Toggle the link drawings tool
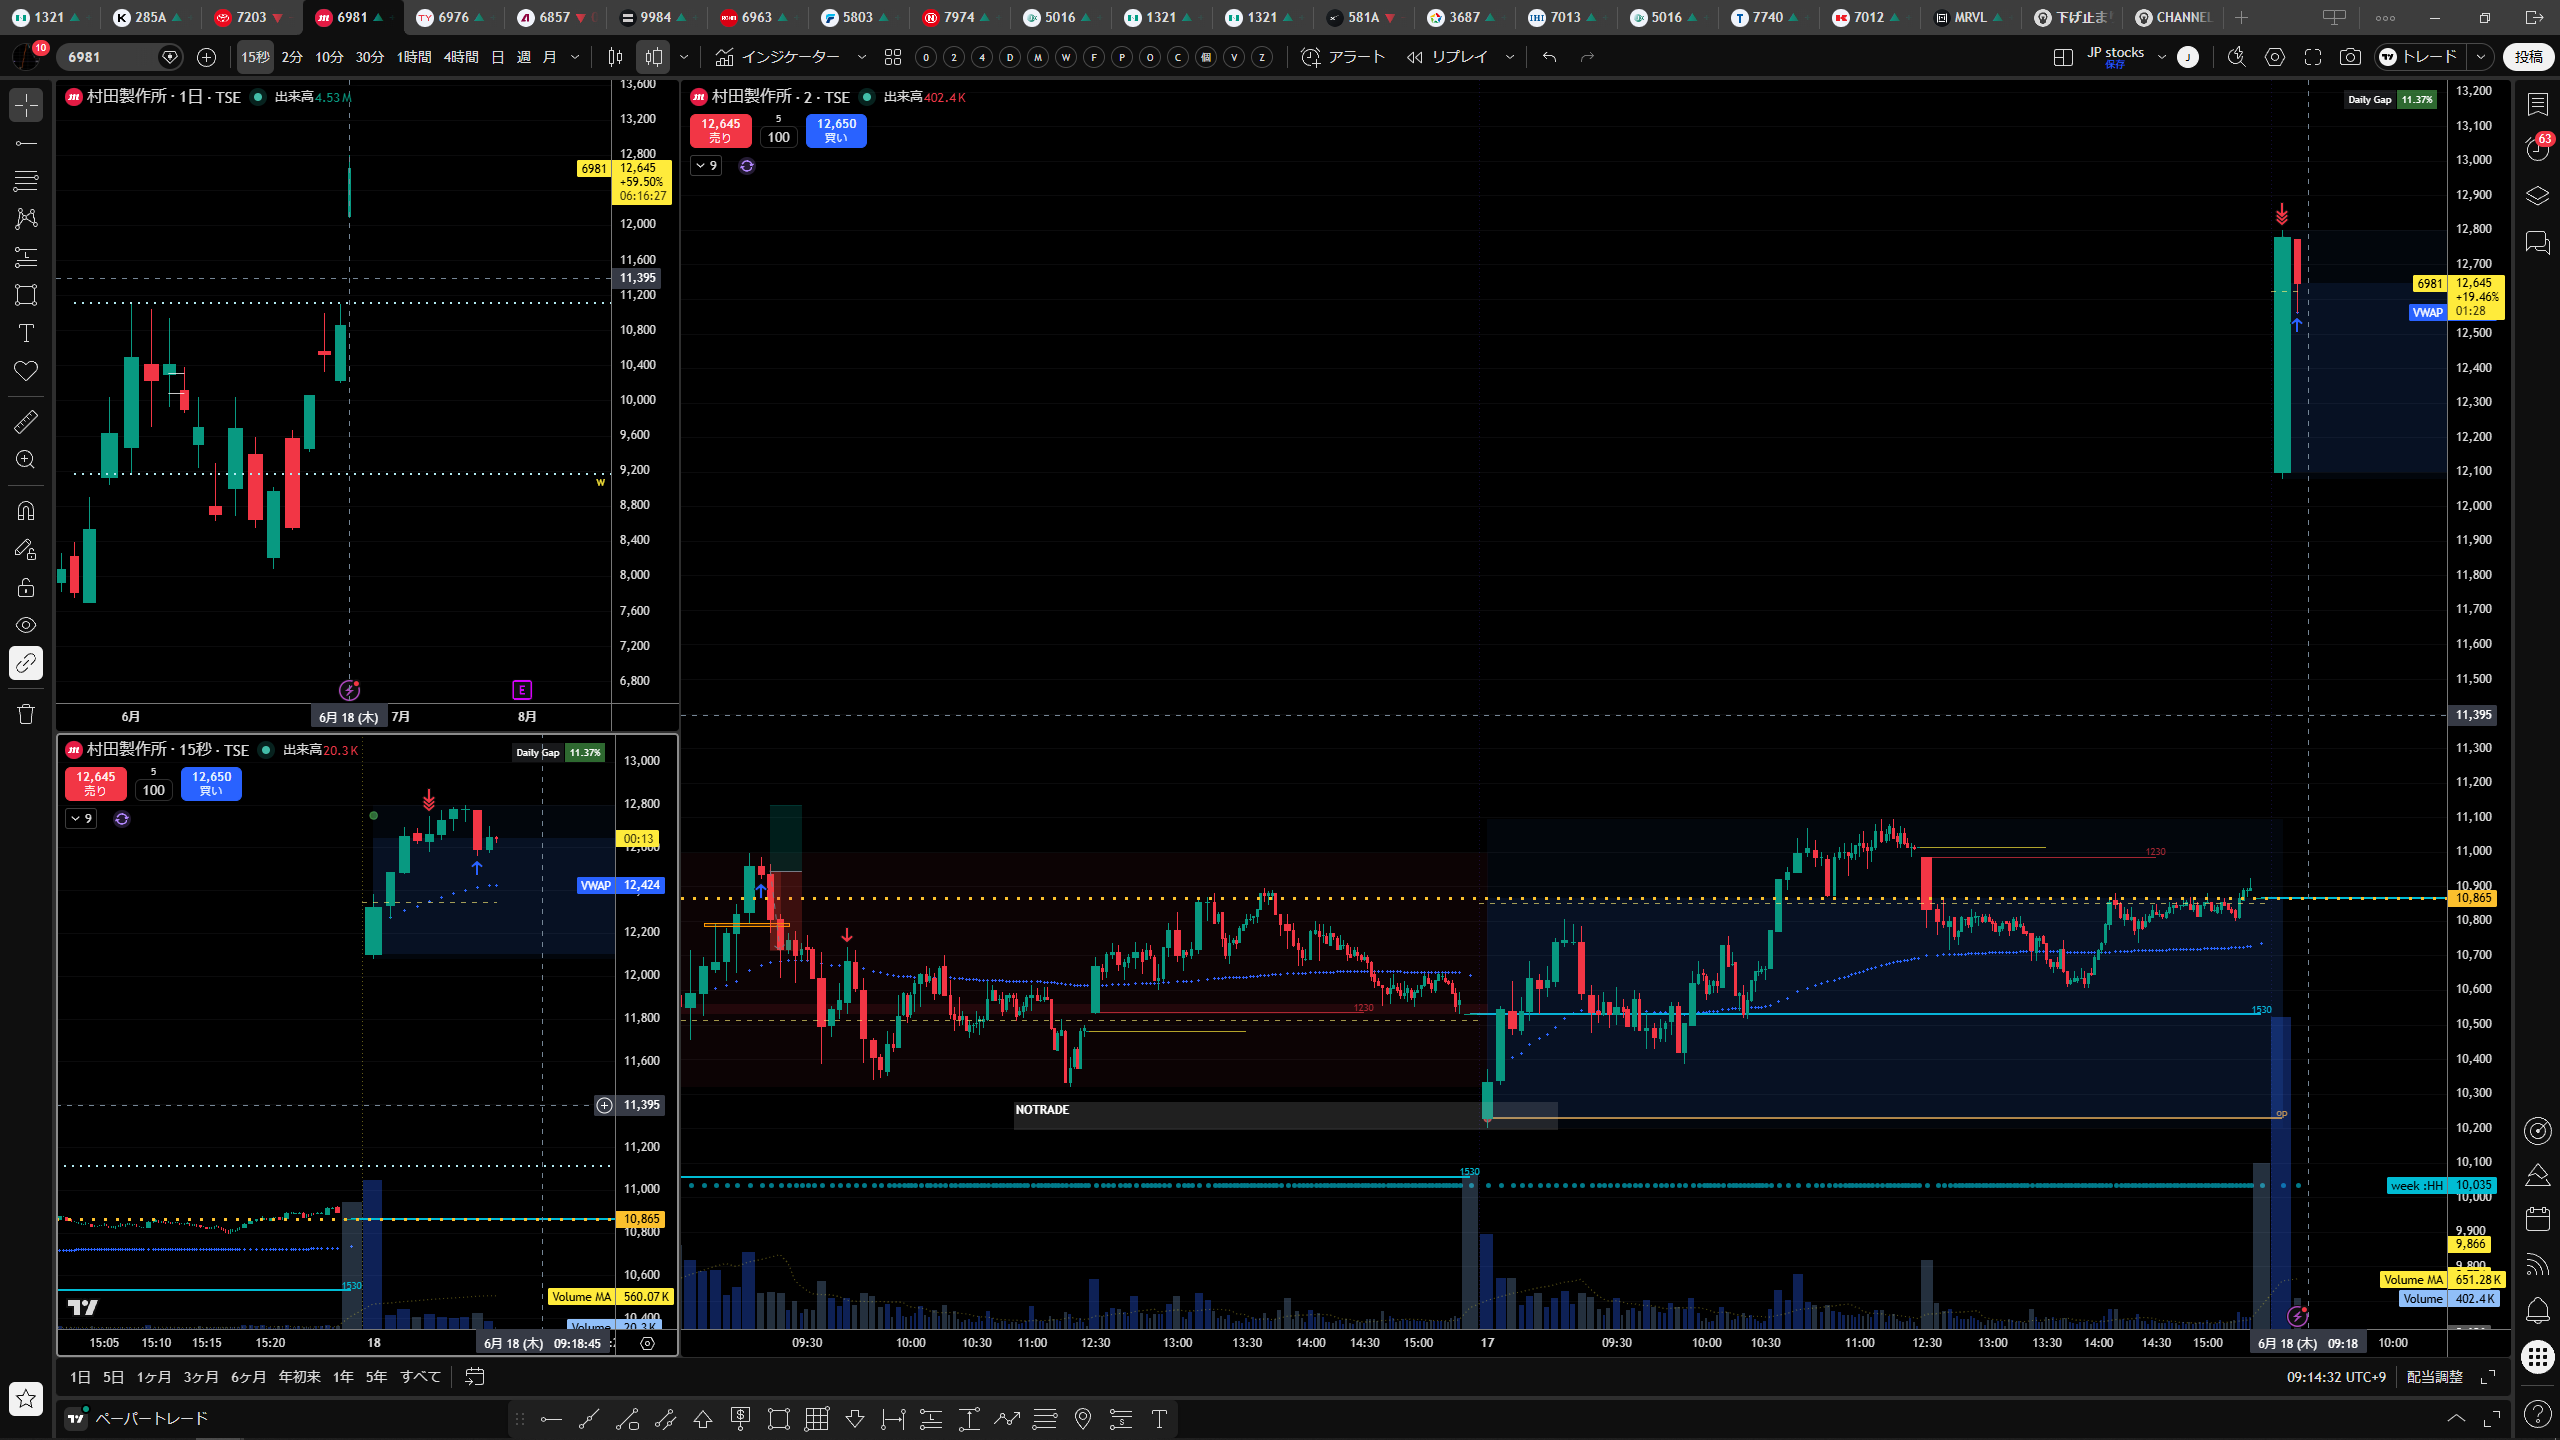The width and height of the screenshot is (2560, 1440). (x=26, y=663)
